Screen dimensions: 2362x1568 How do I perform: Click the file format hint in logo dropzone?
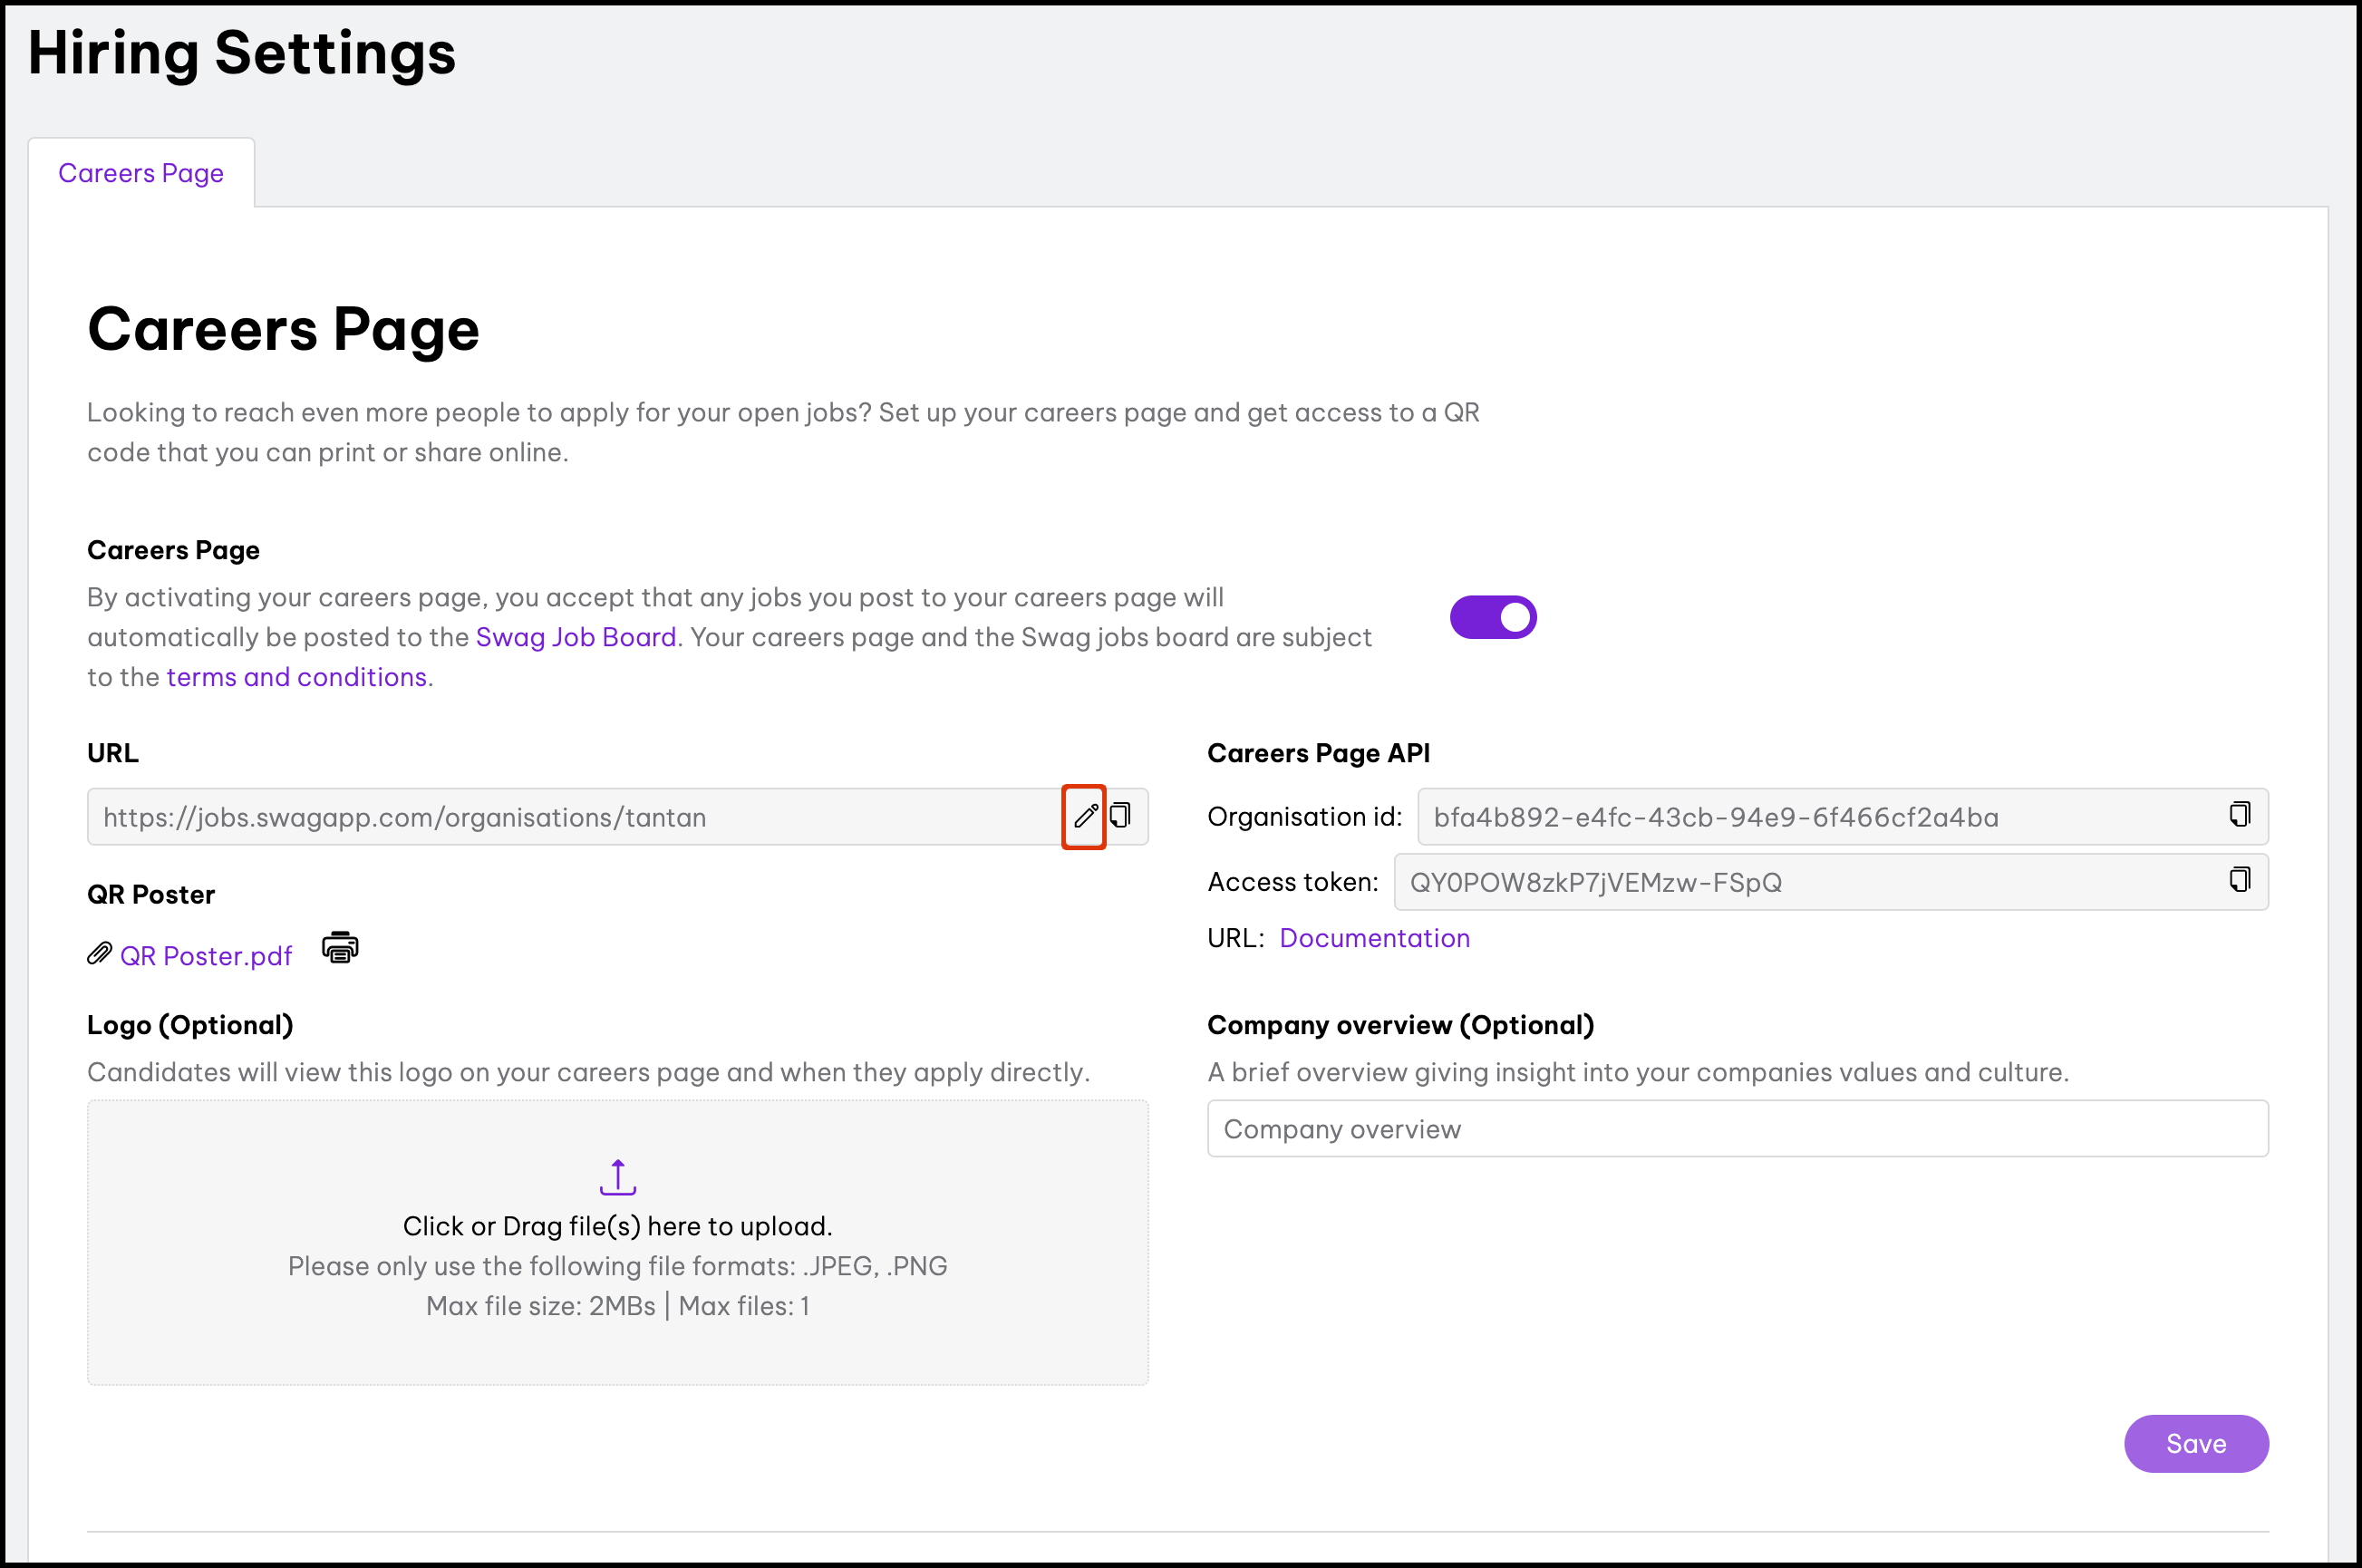(617, 1266)
